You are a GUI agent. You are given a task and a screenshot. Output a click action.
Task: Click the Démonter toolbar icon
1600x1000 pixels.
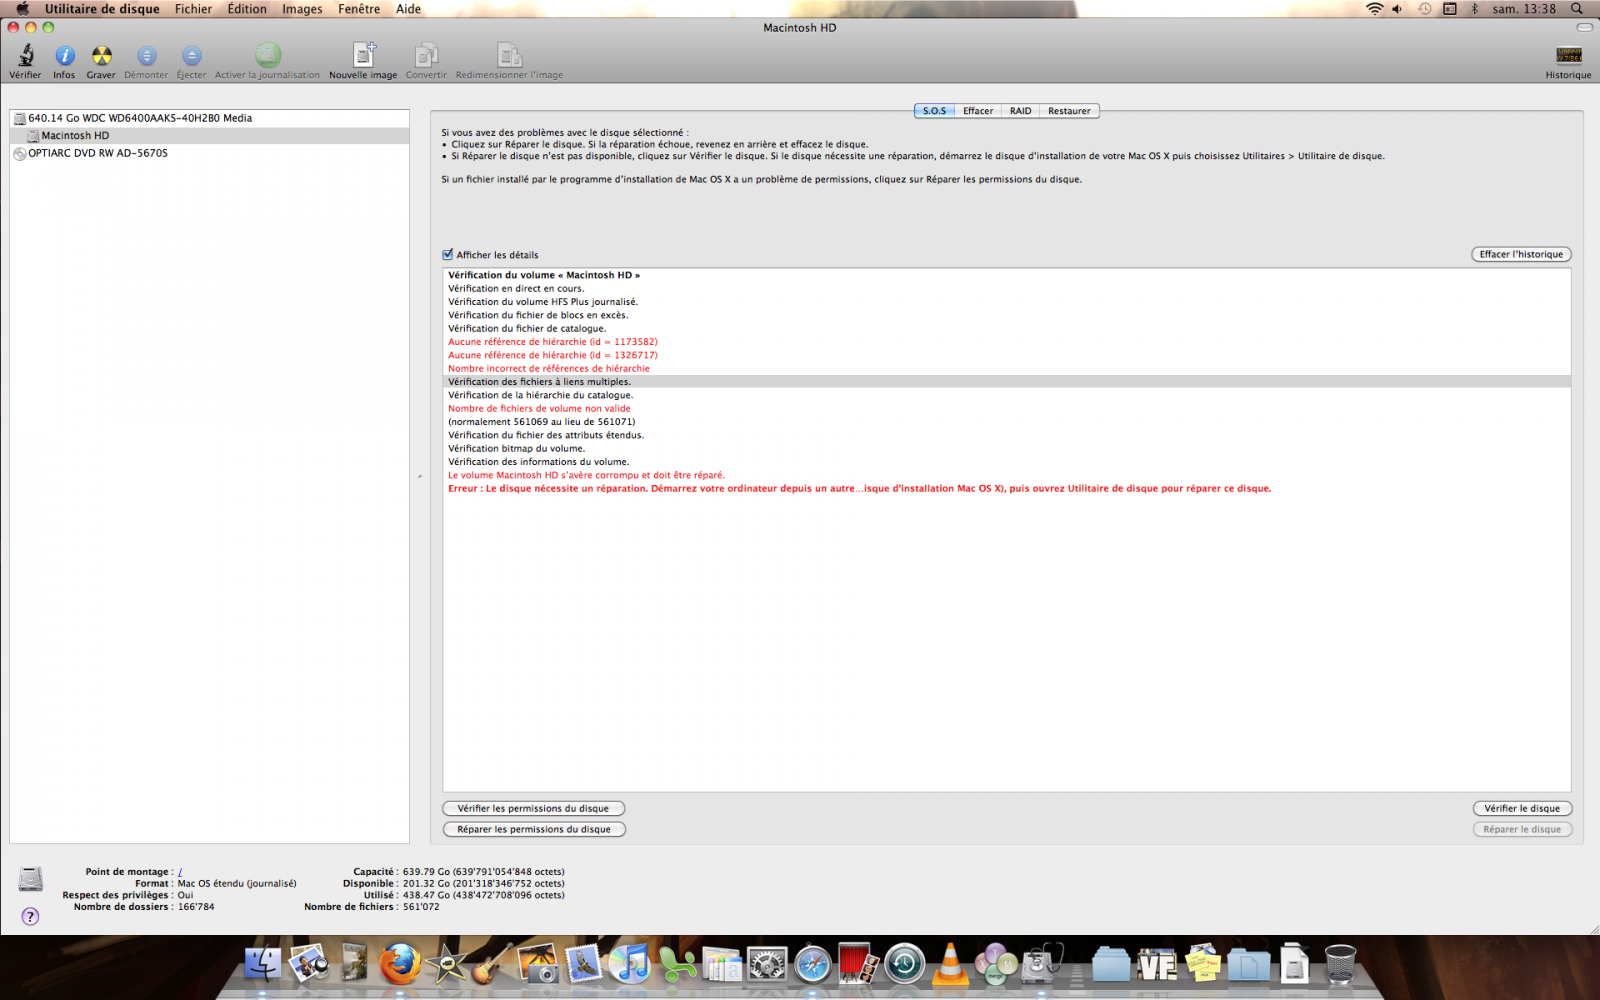[146, 56]
